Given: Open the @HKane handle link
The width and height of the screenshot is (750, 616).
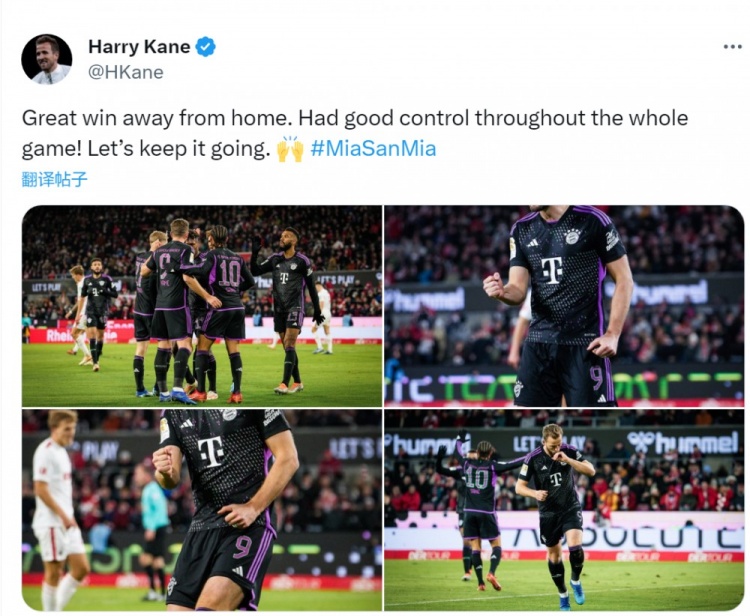Looking at the screenshot, I should pyautogui.click(x=126, y=72).
